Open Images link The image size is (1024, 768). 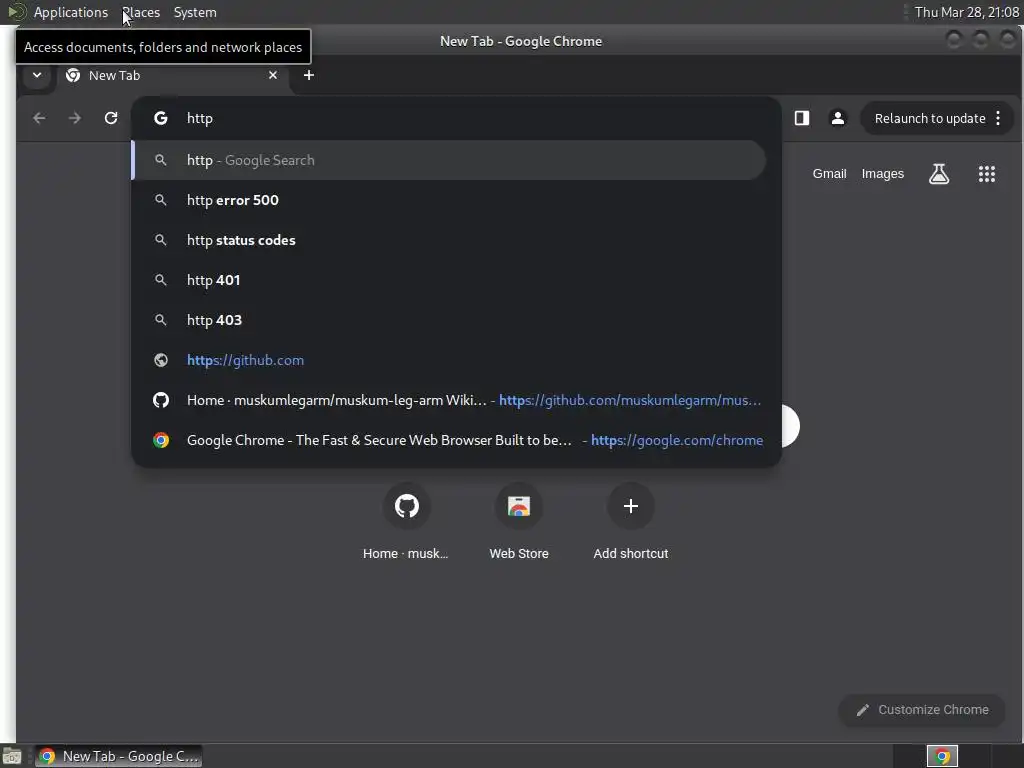[882, 174]
